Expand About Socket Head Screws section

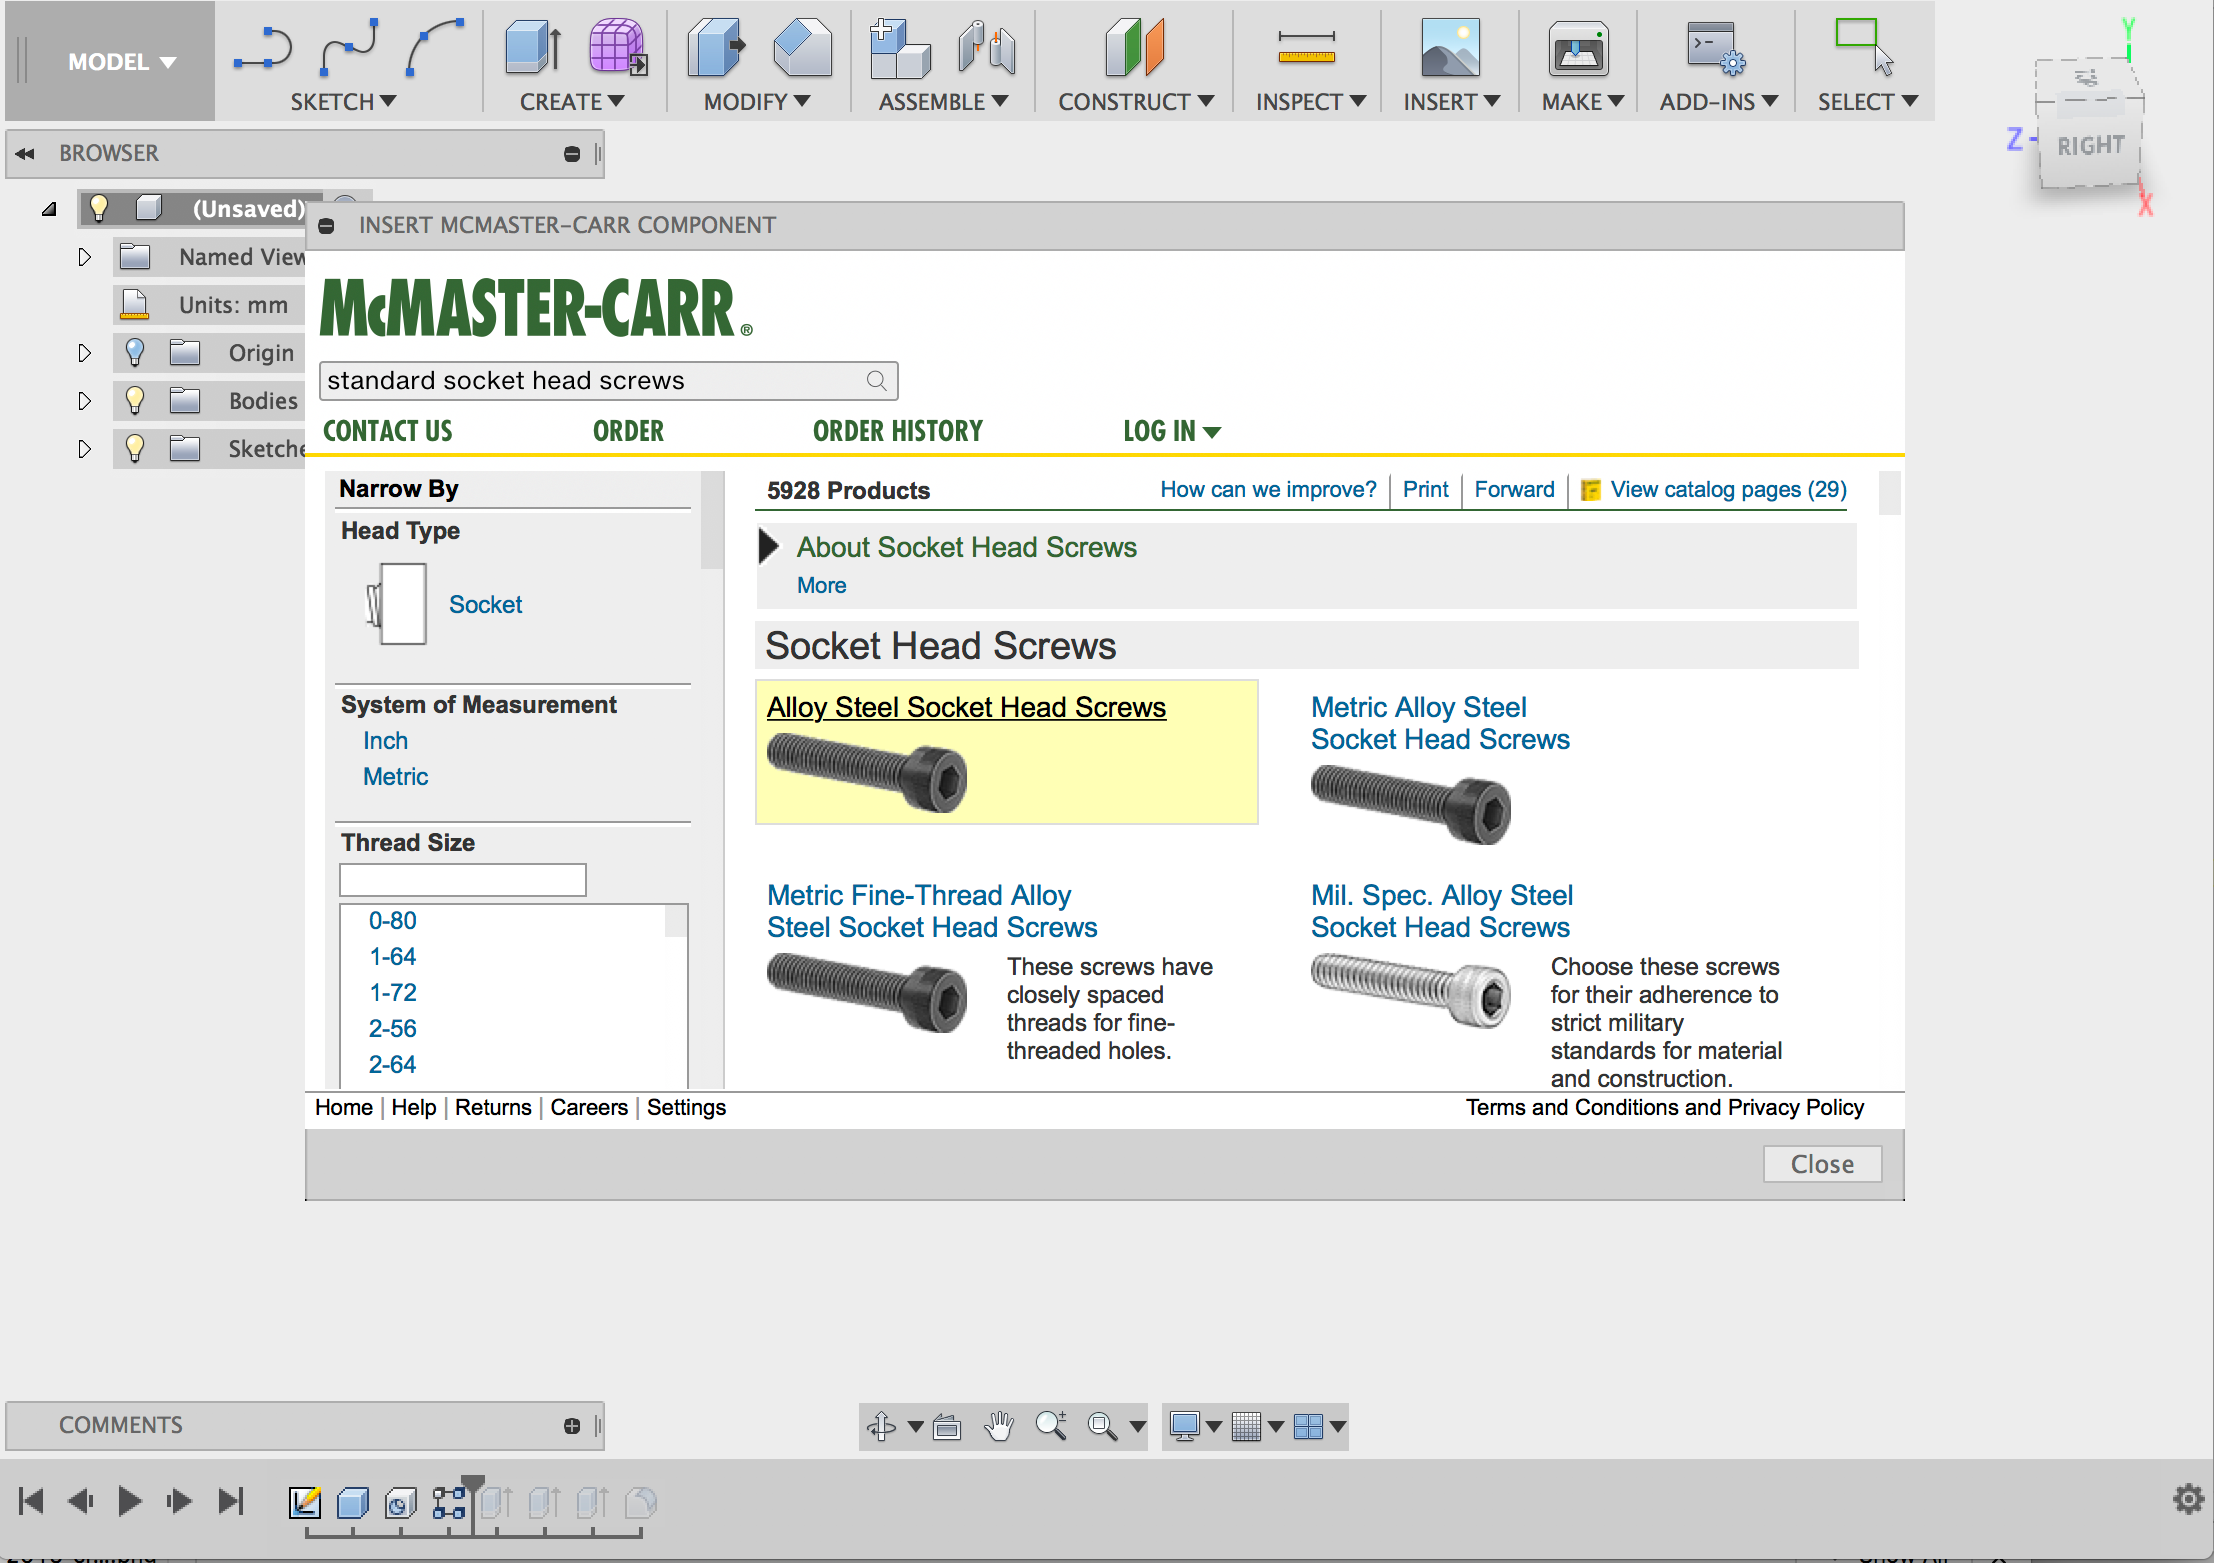pyautogui.click(x=768, y=546)
